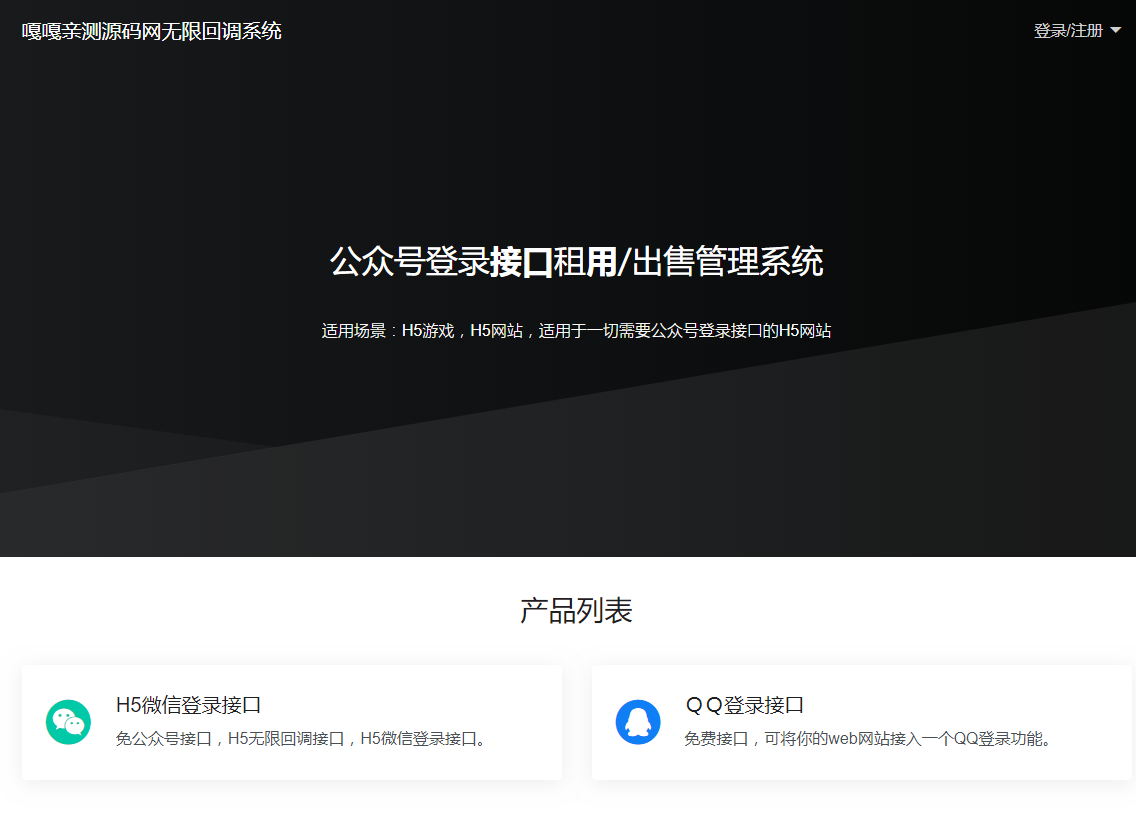Click the 产品列表 section heading

(x=576, y=611)
